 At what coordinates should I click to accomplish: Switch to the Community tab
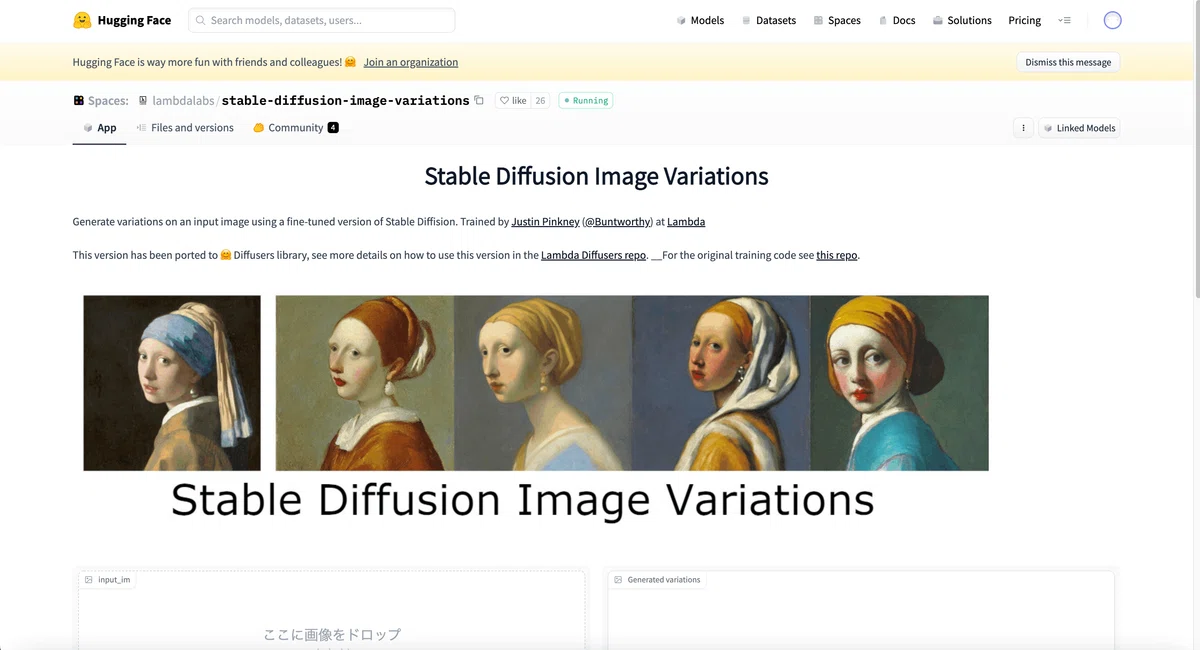tap(296, 128)
